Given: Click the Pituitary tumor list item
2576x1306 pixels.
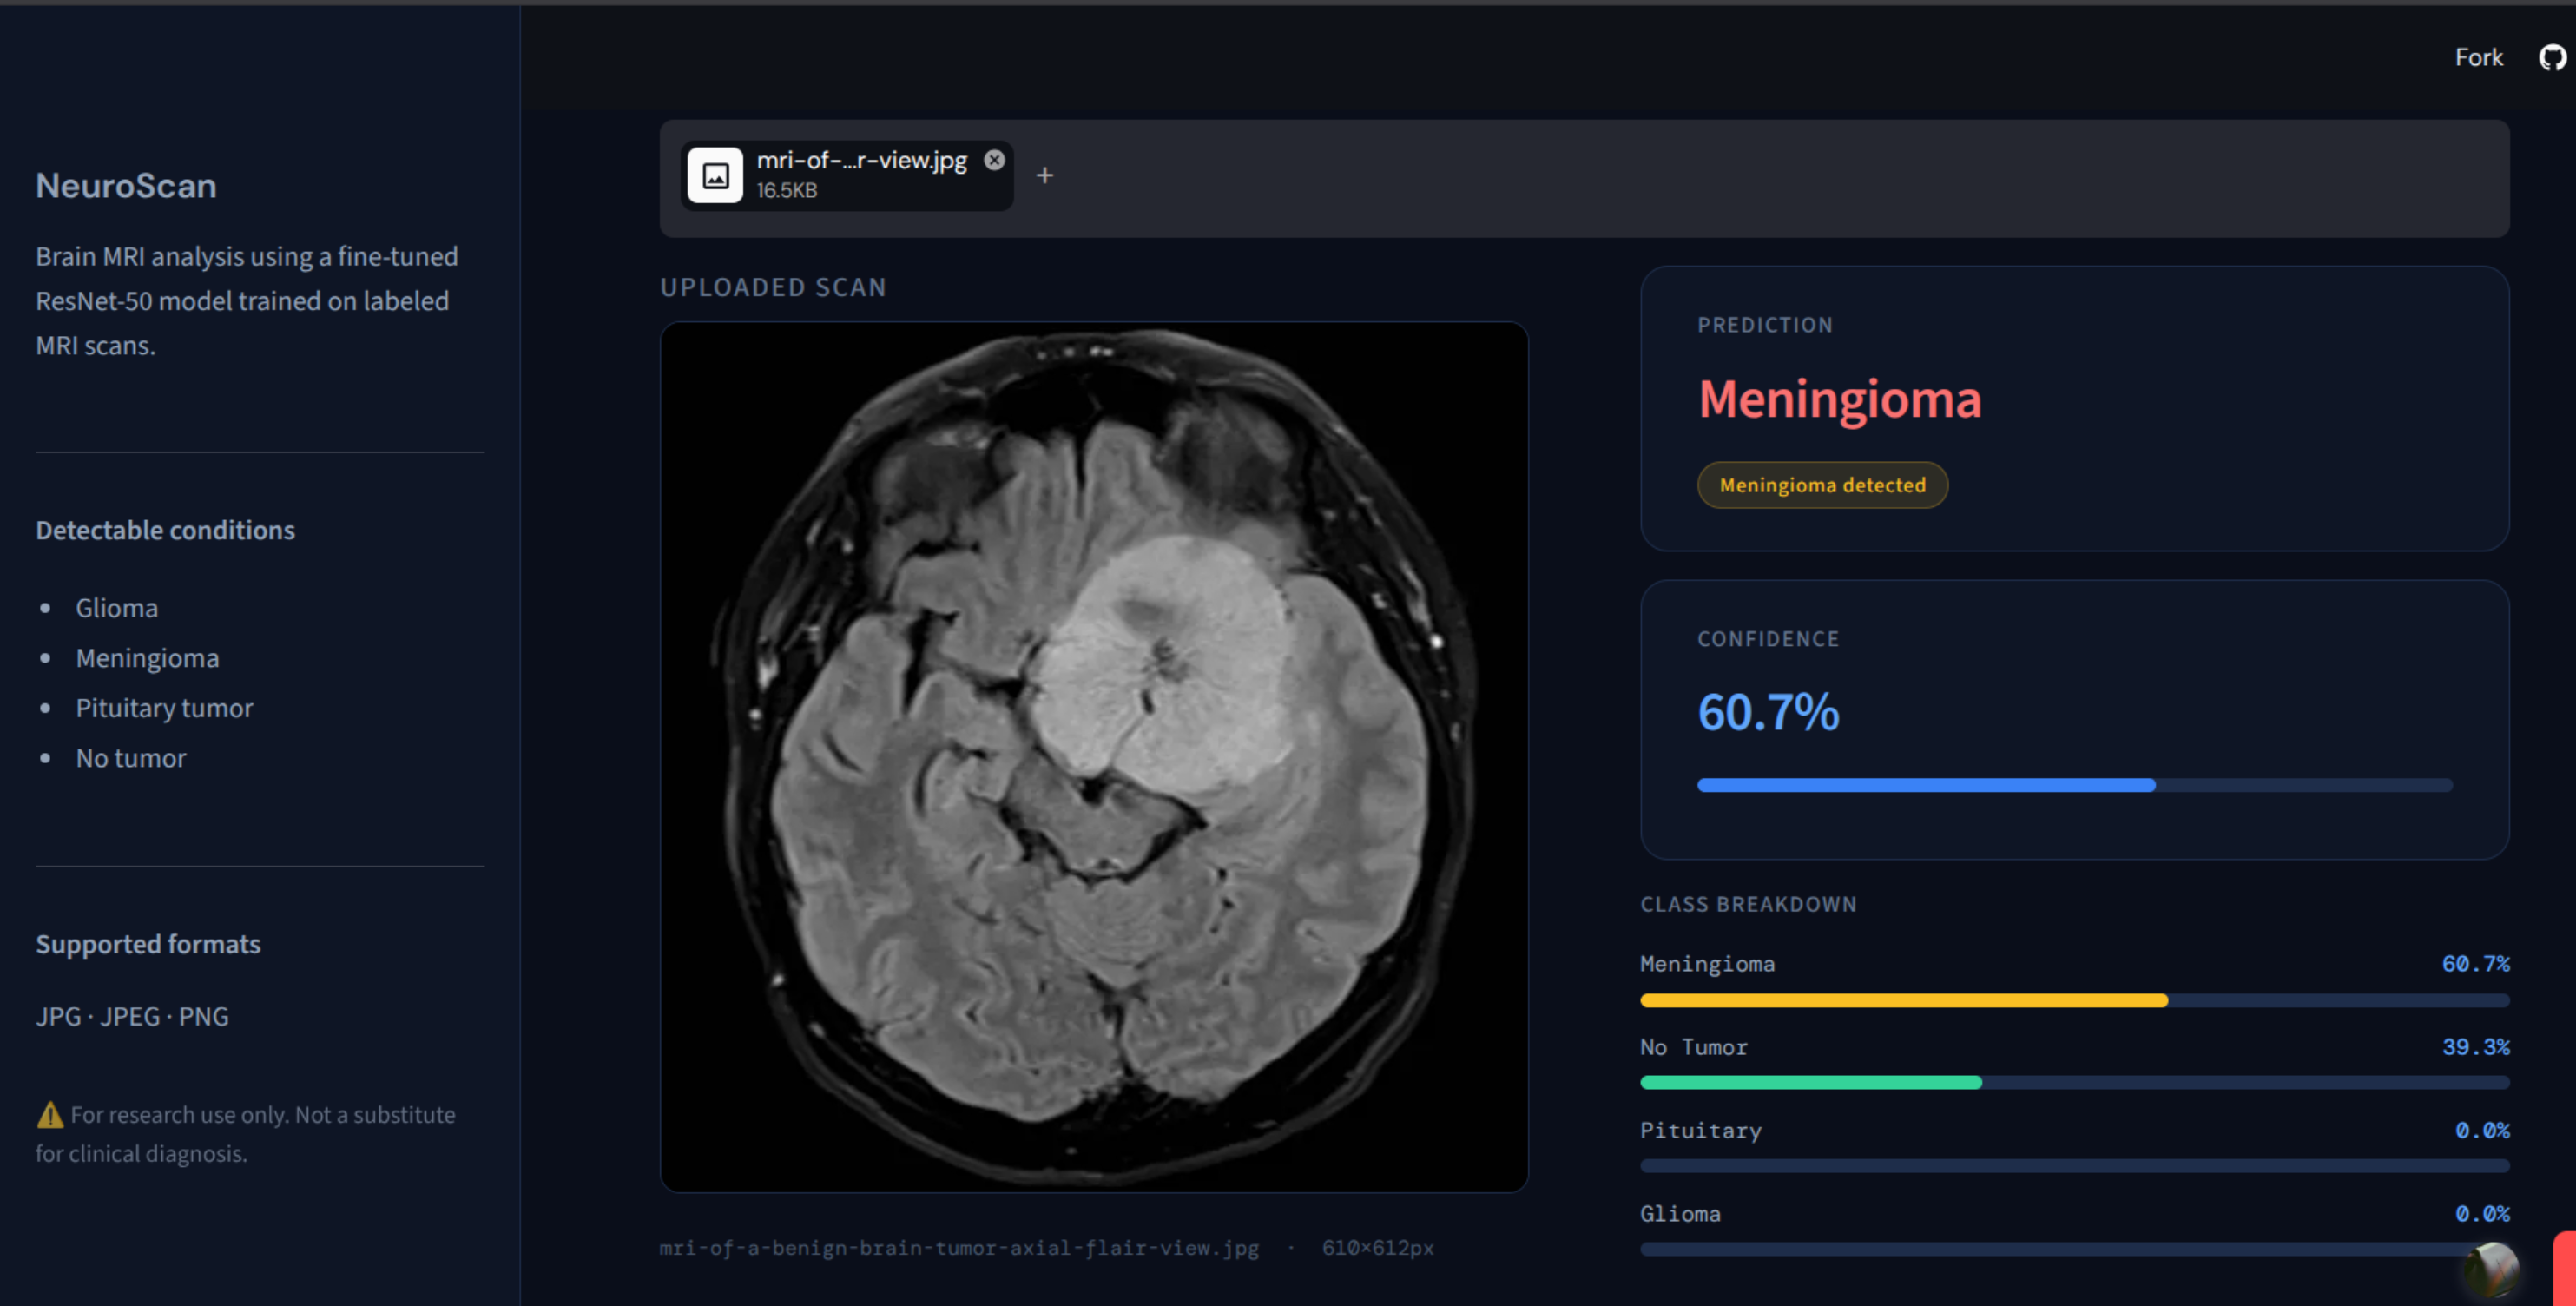Looking at the screenshot, I should point(164,708).
